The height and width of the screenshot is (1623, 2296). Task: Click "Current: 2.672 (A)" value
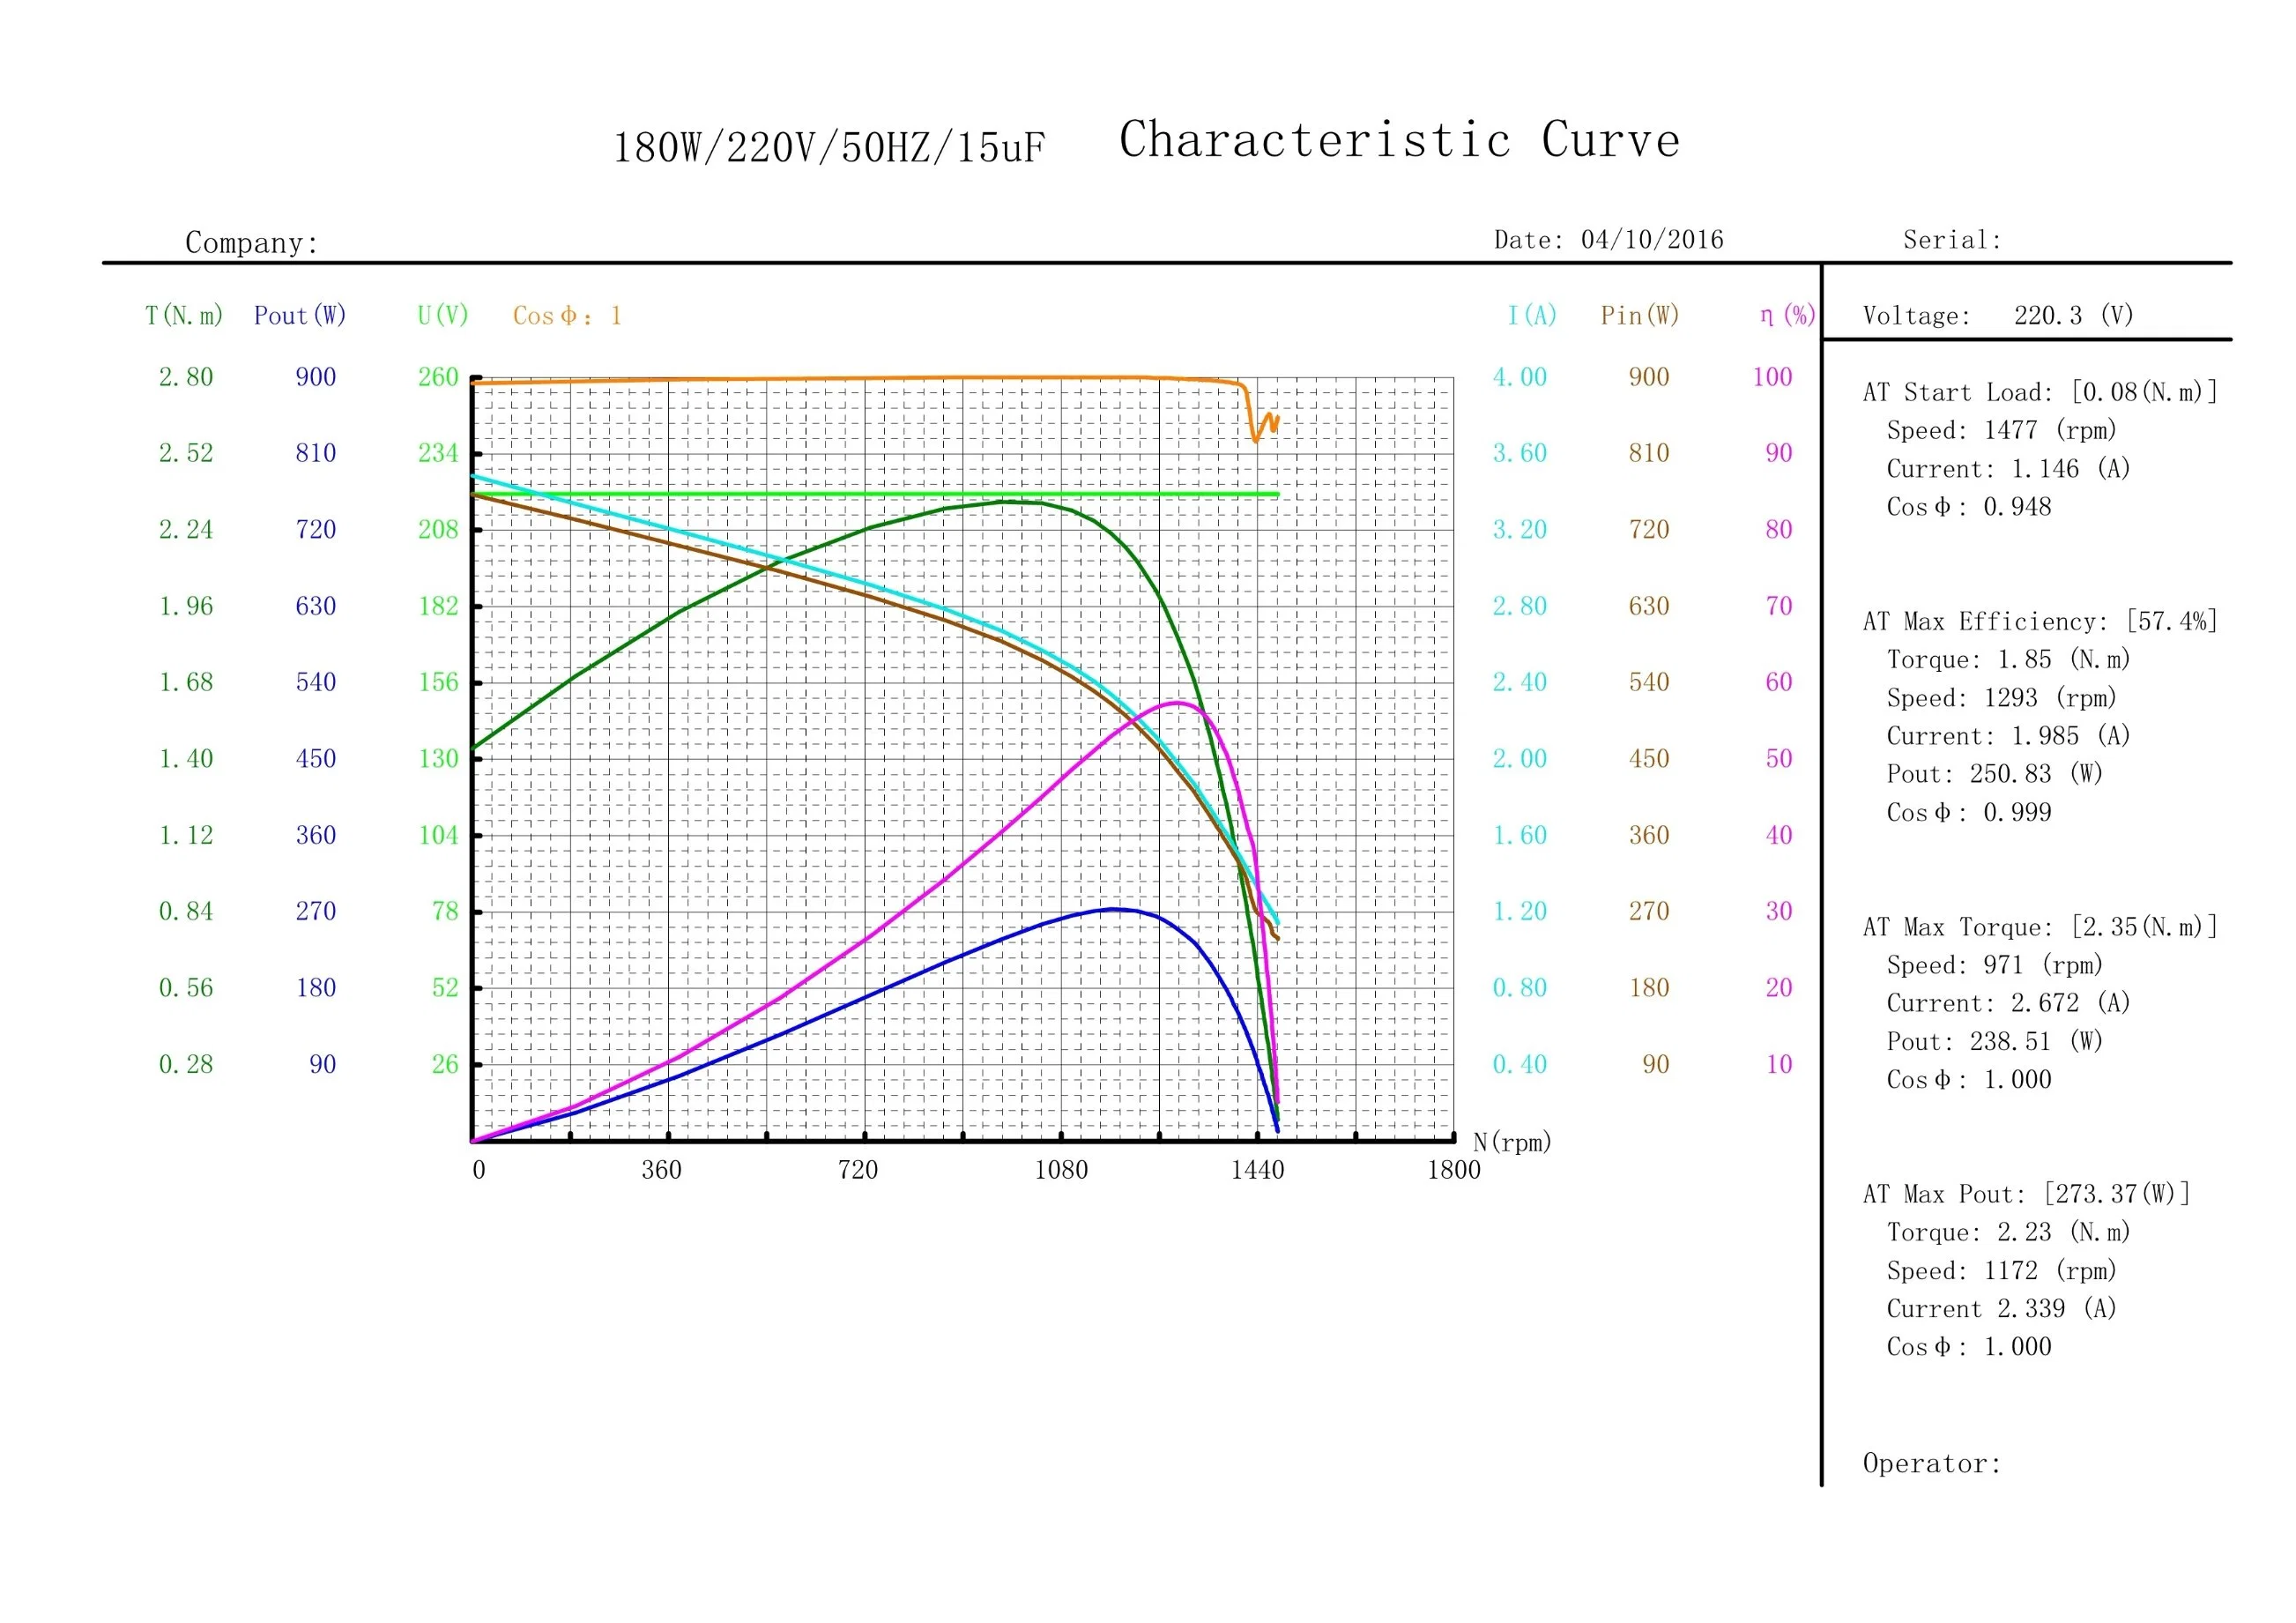2009,1003
